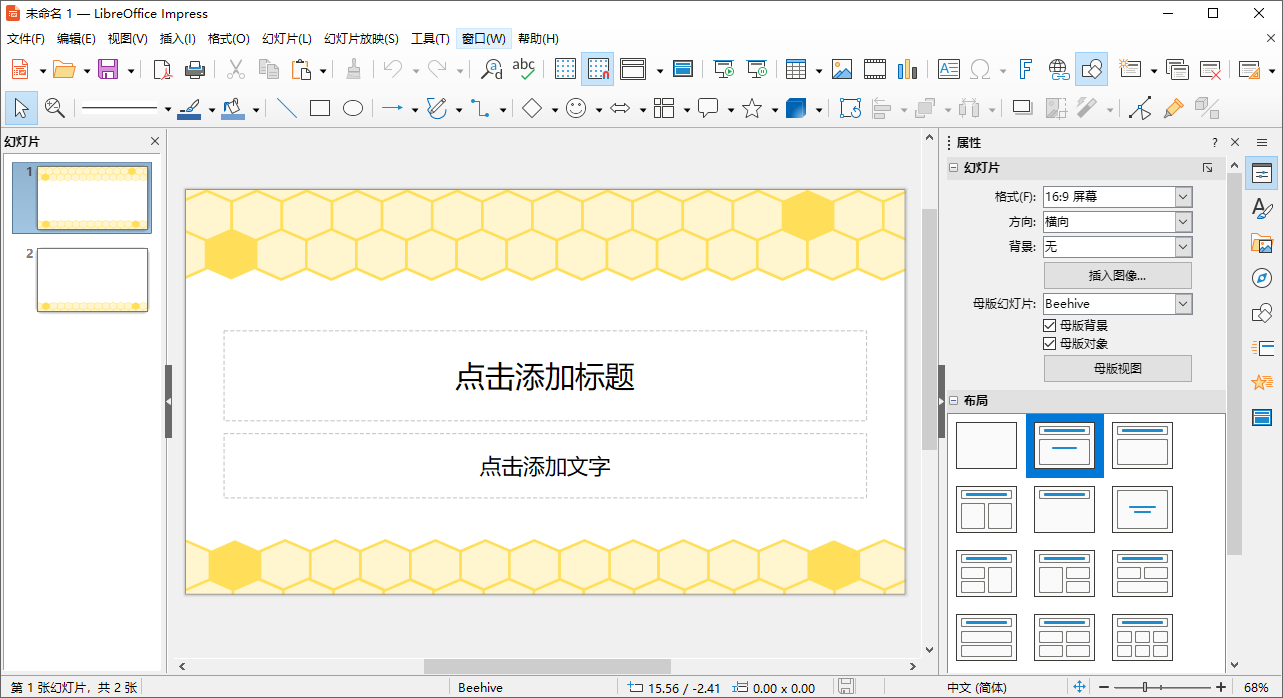Select the Zoom tool
1283x698 pixels.
tap(54, 107)
